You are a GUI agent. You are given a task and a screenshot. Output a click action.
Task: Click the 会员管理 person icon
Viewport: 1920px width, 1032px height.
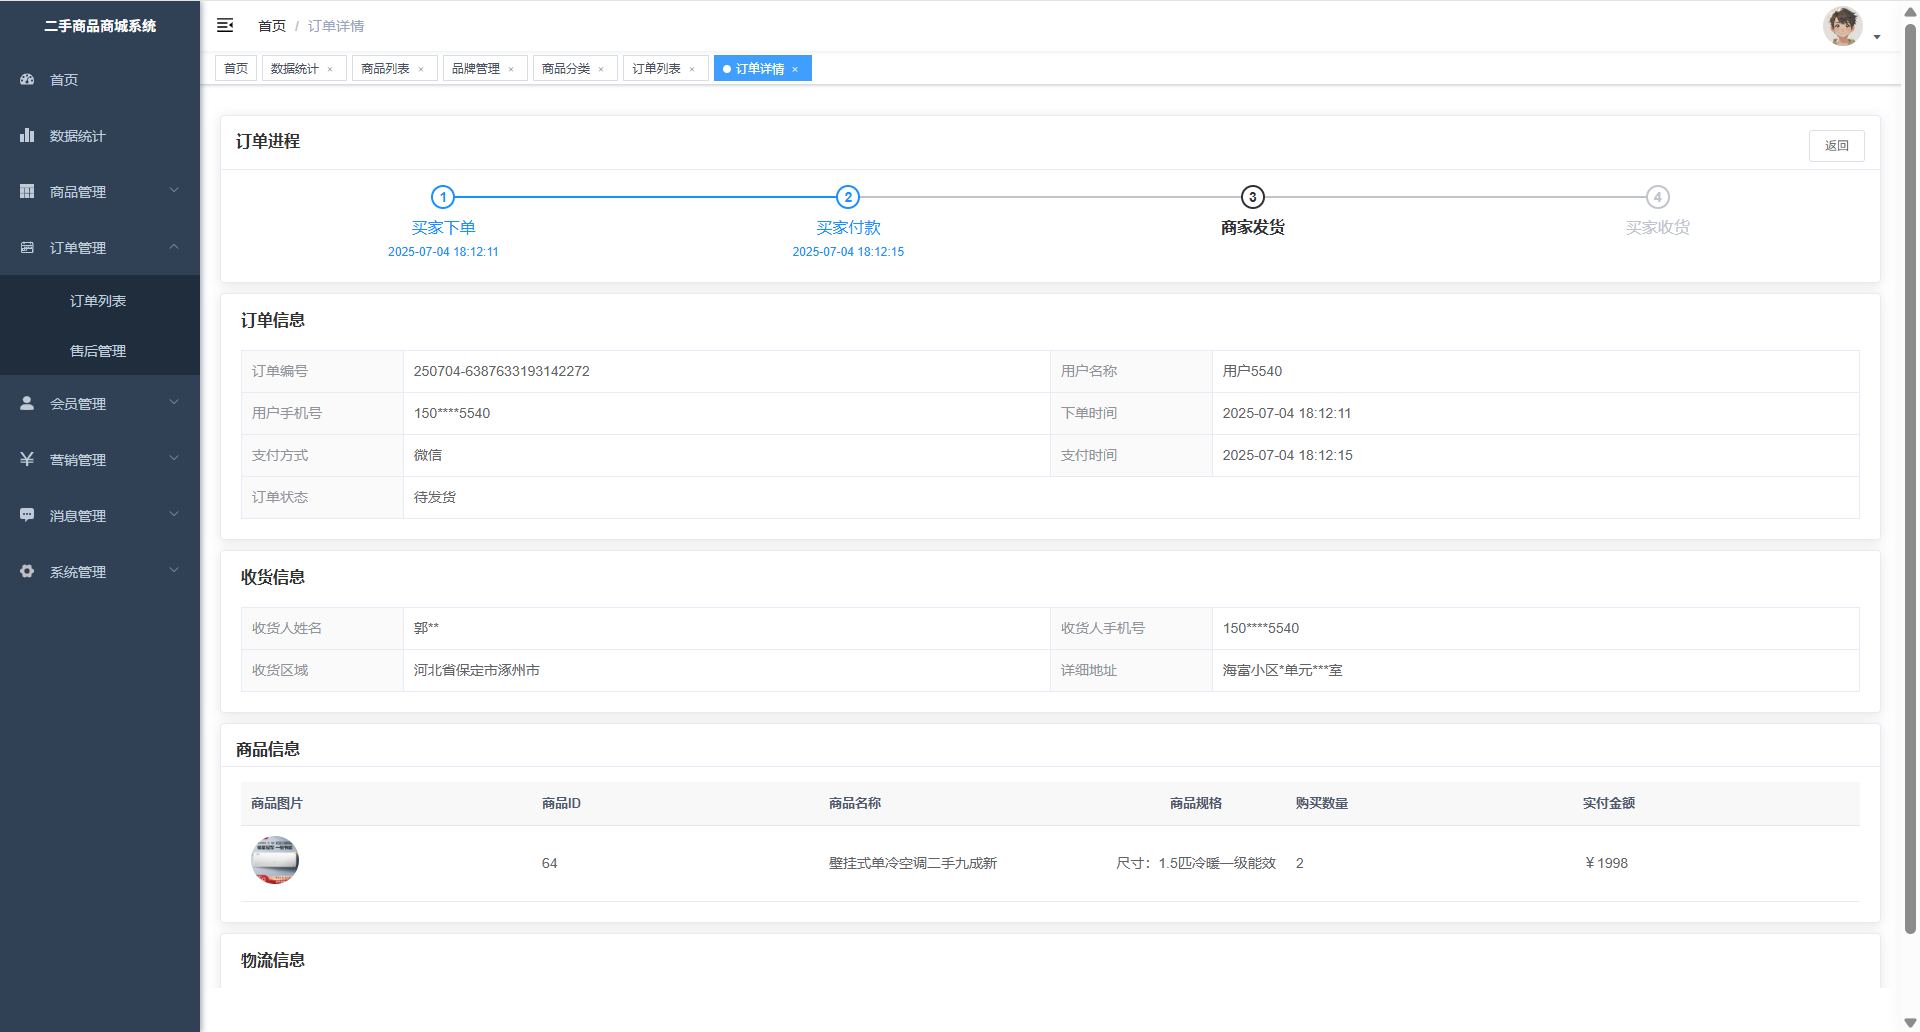pos(27,403)
